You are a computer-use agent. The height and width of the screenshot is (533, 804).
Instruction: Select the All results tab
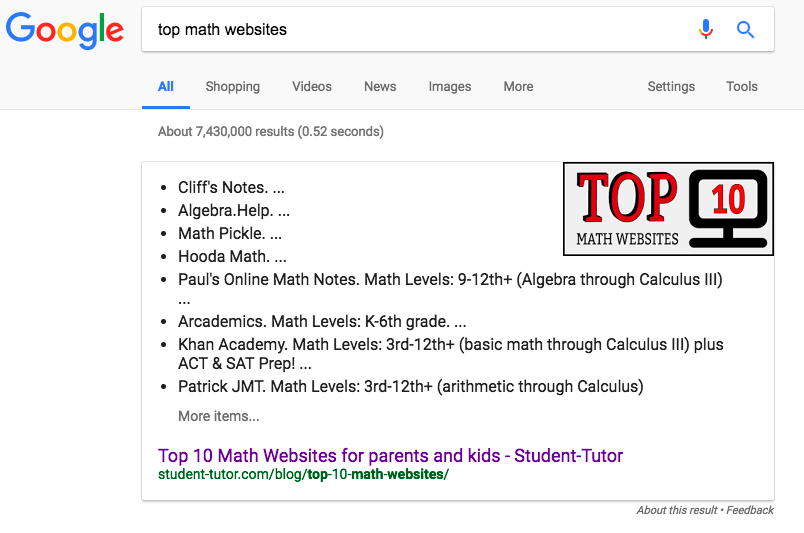click(x=166, y=87)
